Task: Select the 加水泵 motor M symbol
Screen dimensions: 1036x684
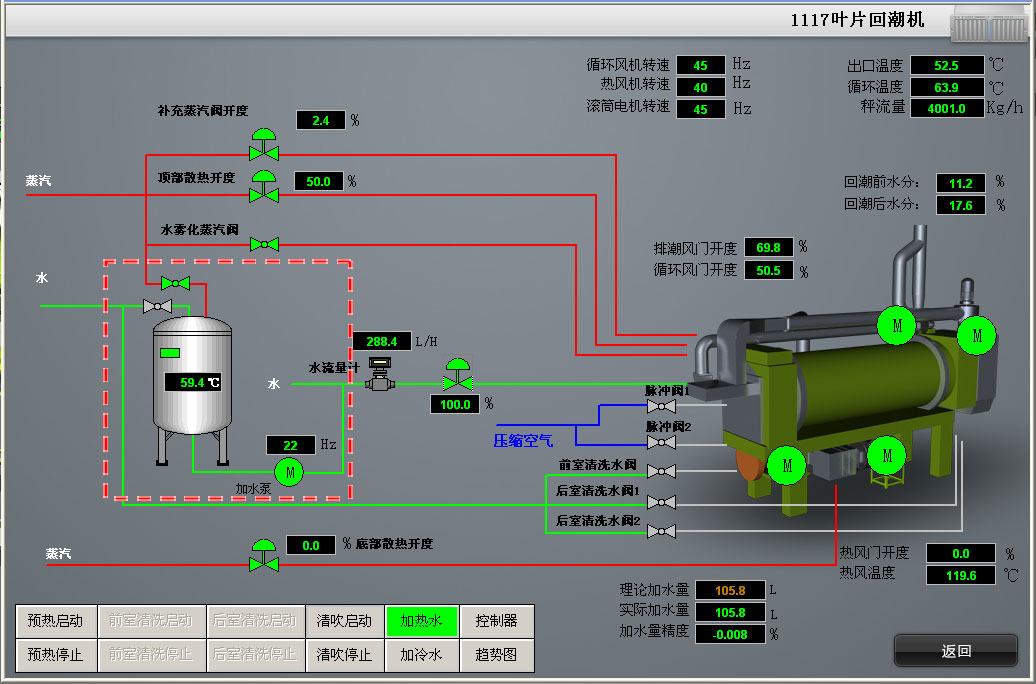Action: [289, 471]
